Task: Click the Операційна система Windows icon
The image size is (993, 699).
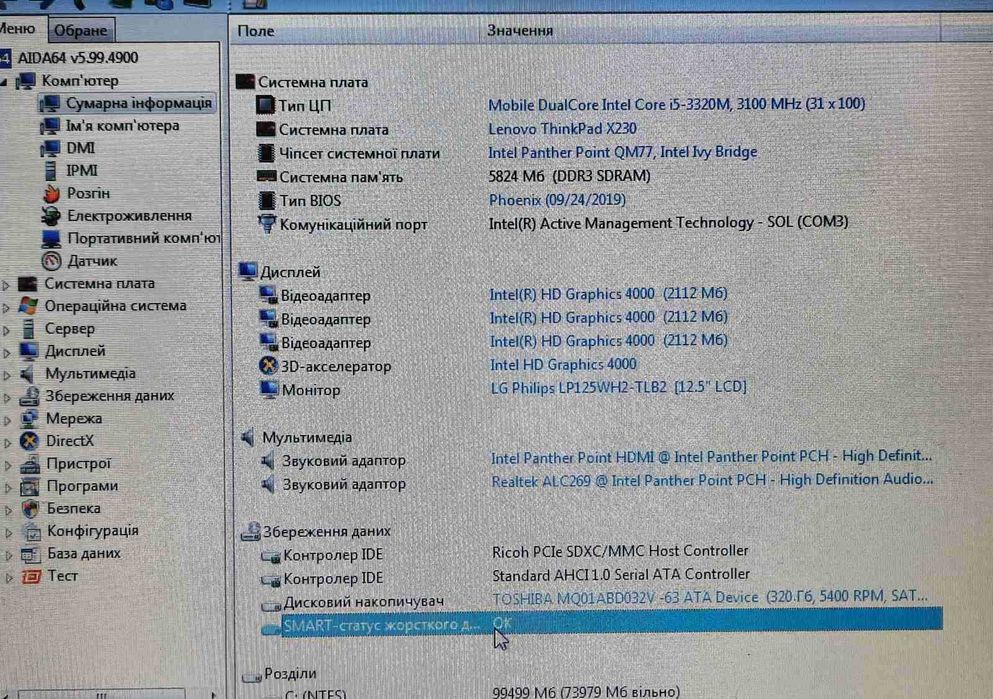Action: point(28,306)
